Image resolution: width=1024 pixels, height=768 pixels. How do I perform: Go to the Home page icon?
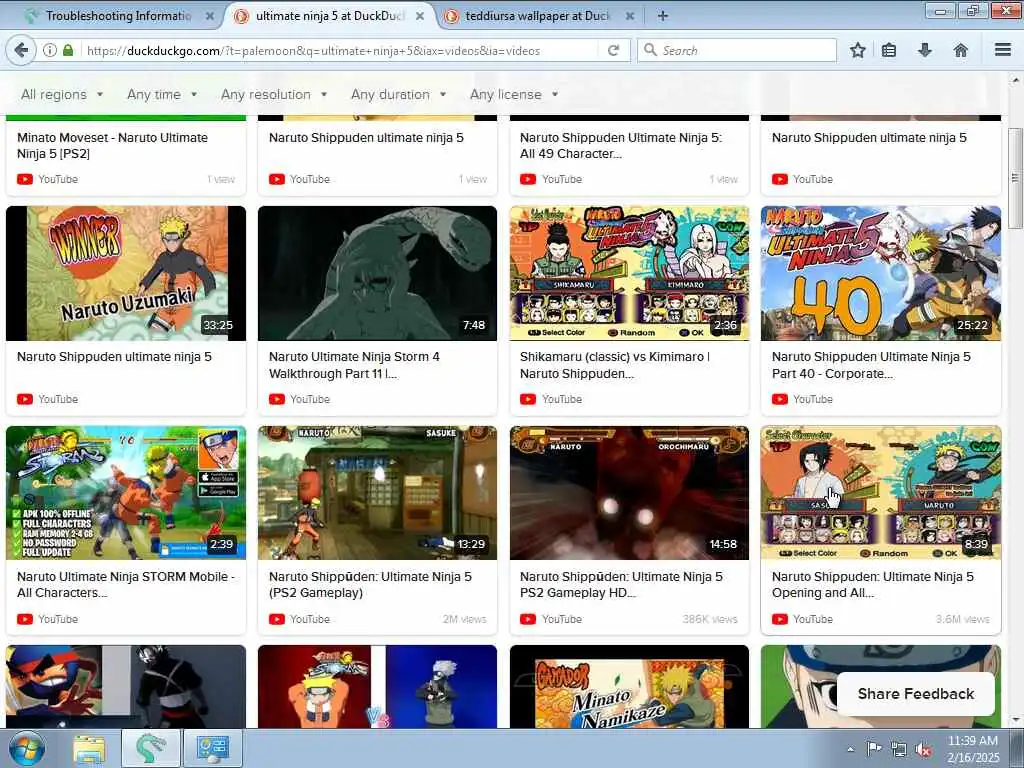[x=961, y=50]
